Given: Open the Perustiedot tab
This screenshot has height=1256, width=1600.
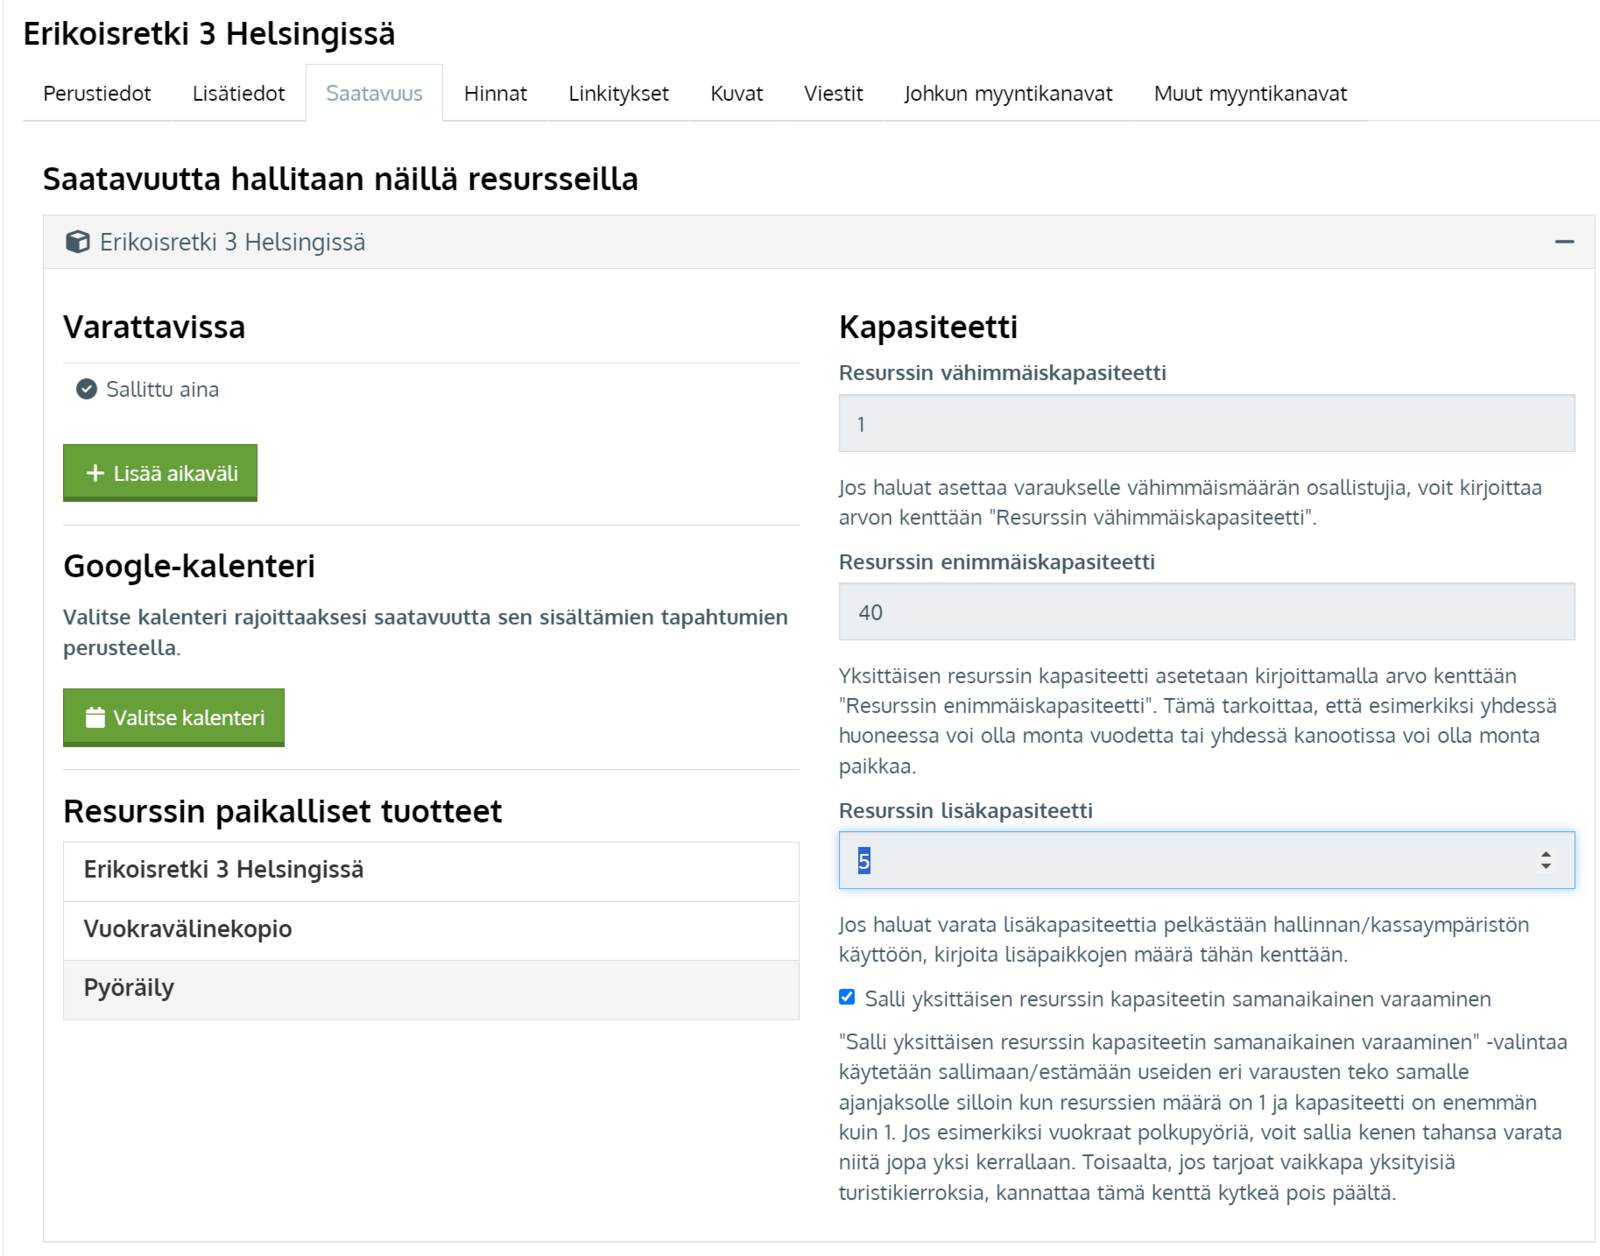Looking at the screenshot, I should 97,93.
